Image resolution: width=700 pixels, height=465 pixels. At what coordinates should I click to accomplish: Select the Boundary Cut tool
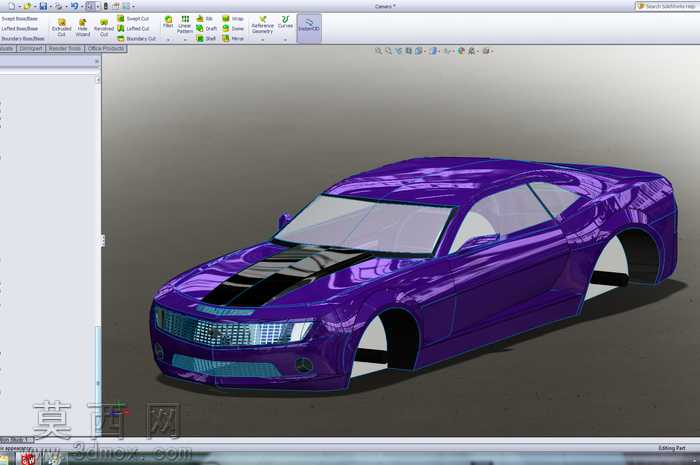click(137, 39)
